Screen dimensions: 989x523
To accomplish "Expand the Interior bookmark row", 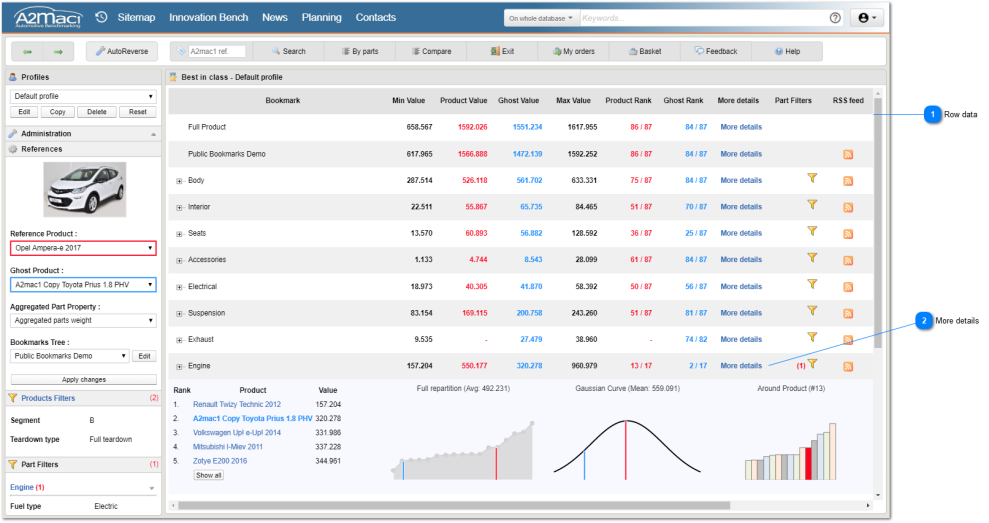I will click(x=179, y=208).
